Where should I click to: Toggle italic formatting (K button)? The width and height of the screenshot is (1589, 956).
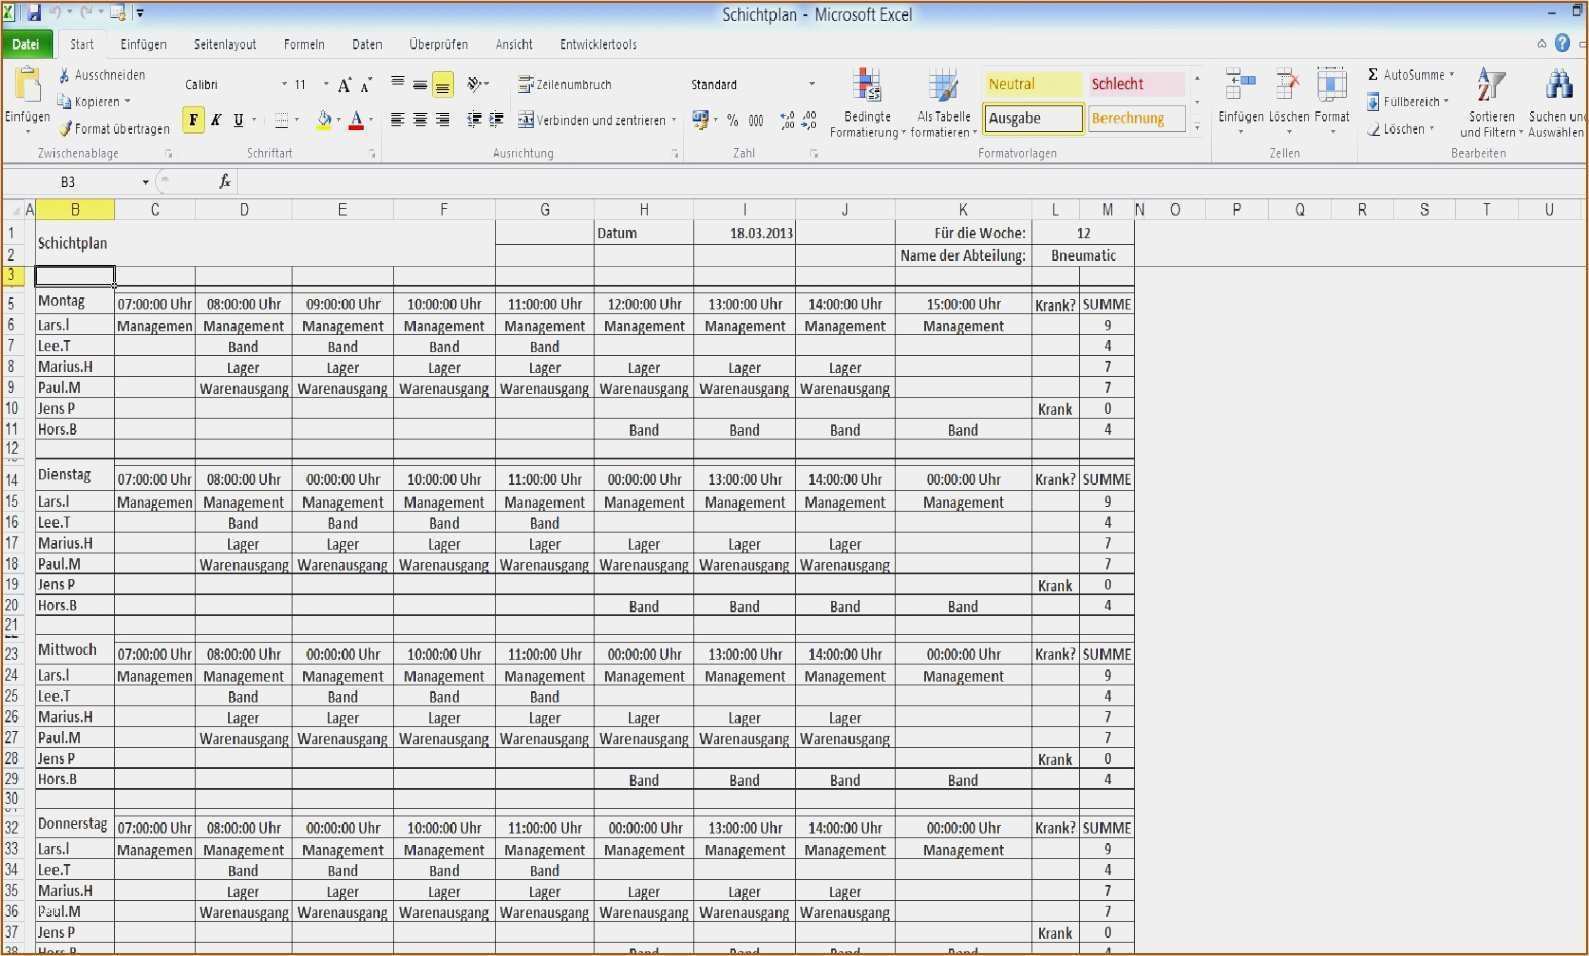click(216, 120)
